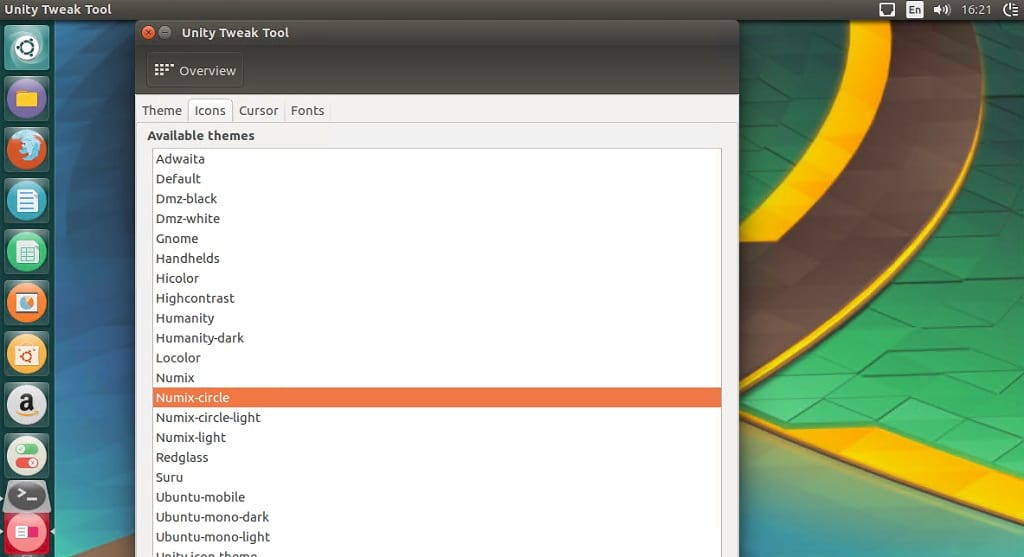Select the Numix-circle-light theme
The image size is (1024, 557).
(437, 418)
